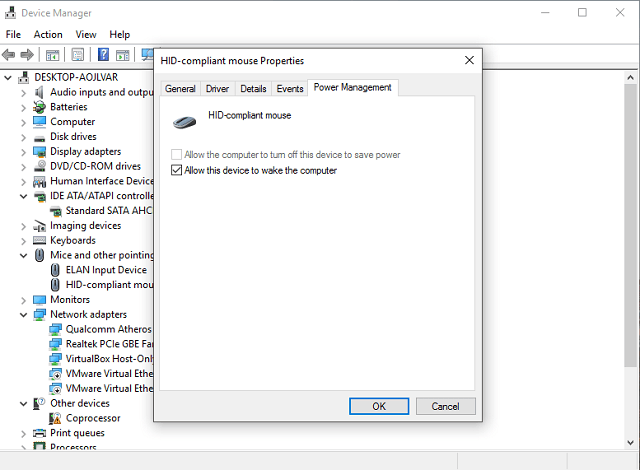Select the Power Management tab
The image size is (640, 470).
coord(353,87)
